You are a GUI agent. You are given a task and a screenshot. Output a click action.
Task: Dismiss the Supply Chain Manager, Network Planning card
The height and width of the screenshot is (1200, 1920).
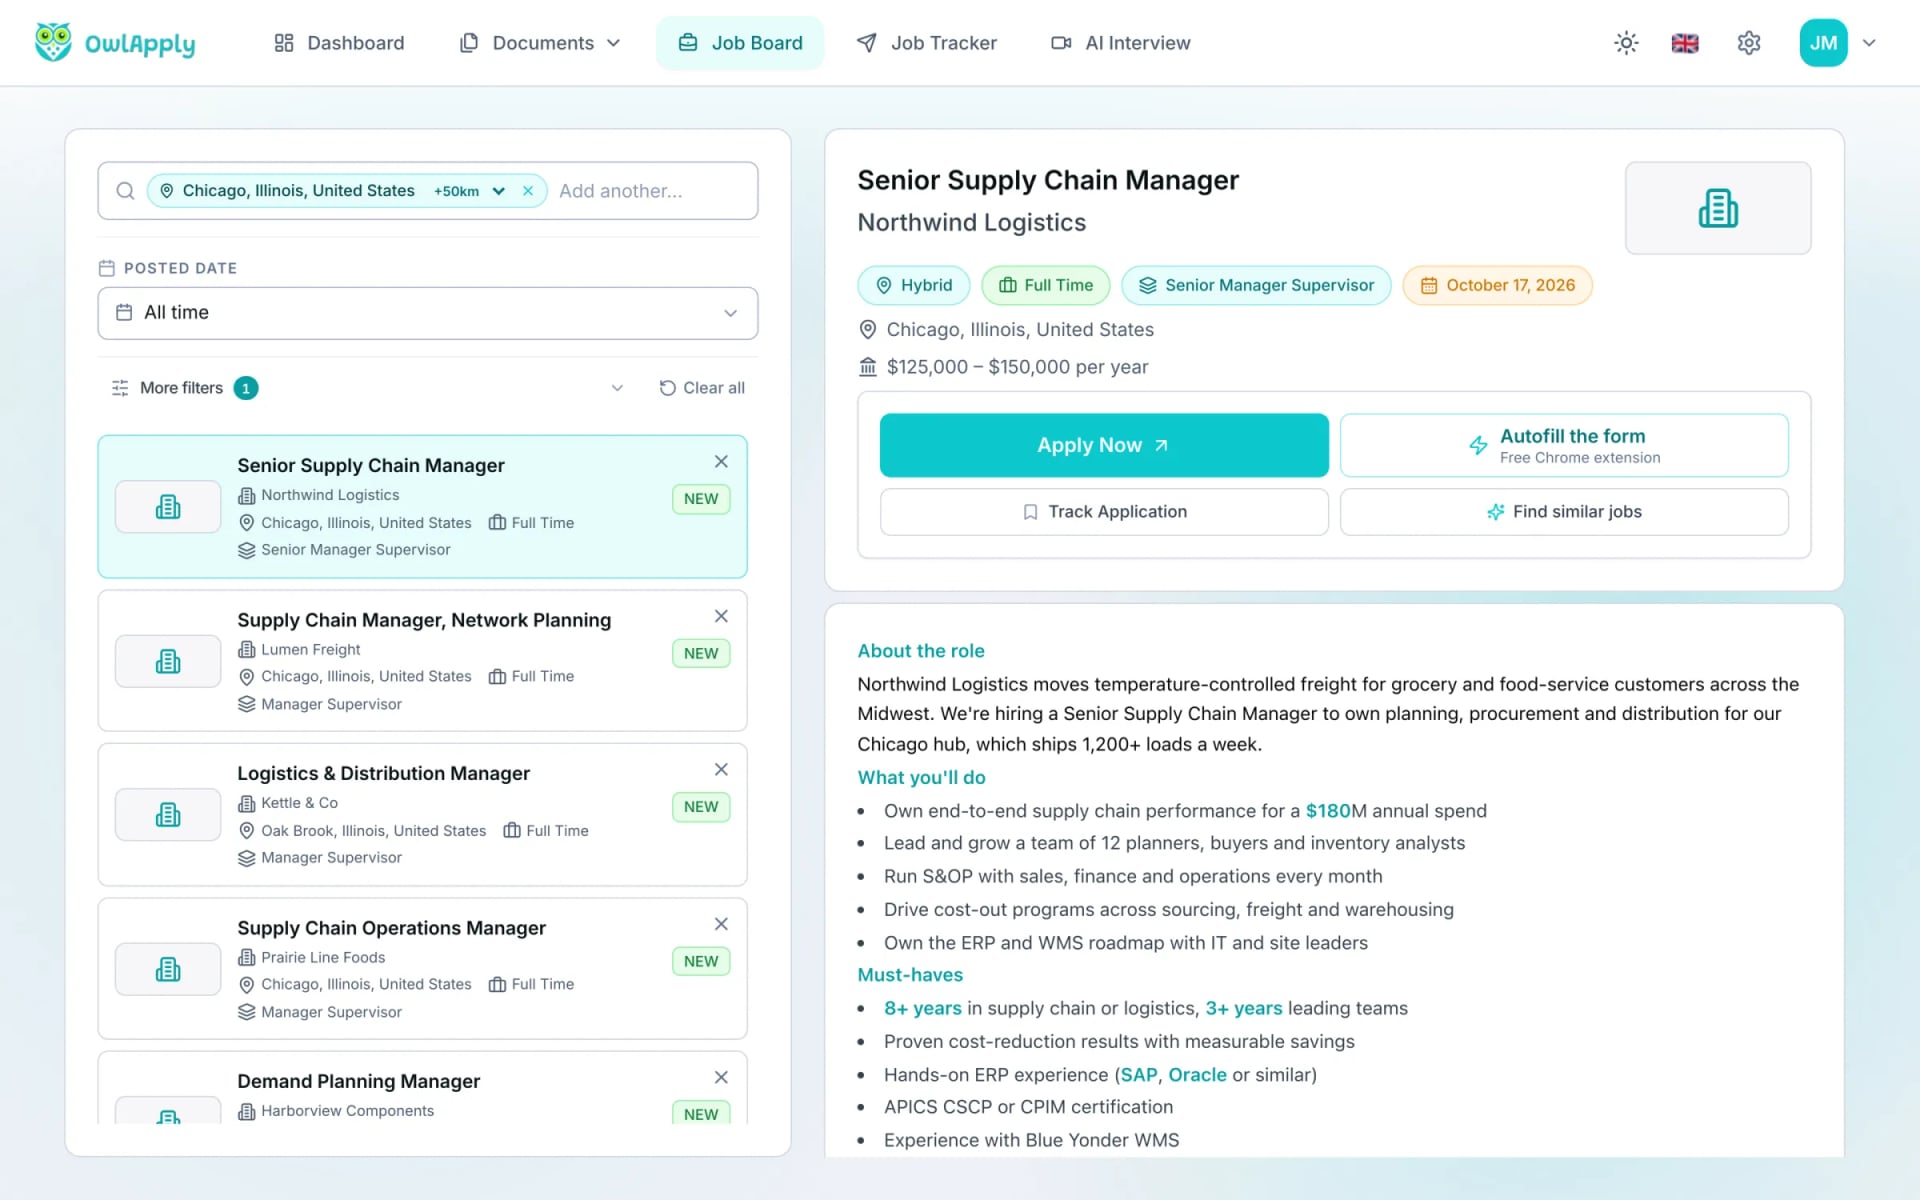tap(721, 616)
